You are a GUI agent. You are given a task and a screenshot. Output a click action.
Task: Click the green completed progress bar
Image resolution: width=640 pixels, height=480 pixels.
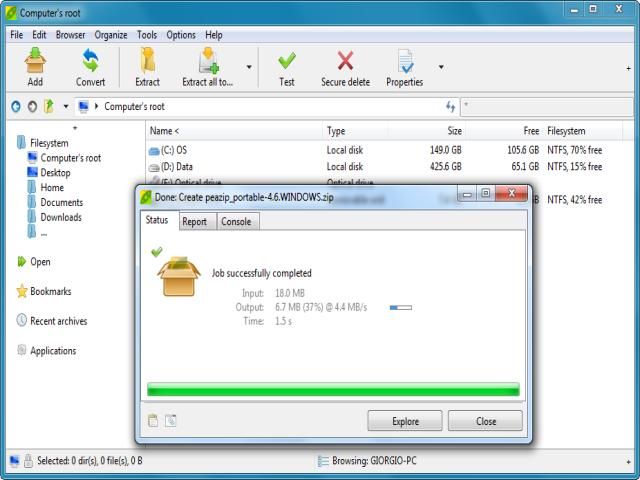[x=333, y=389]
